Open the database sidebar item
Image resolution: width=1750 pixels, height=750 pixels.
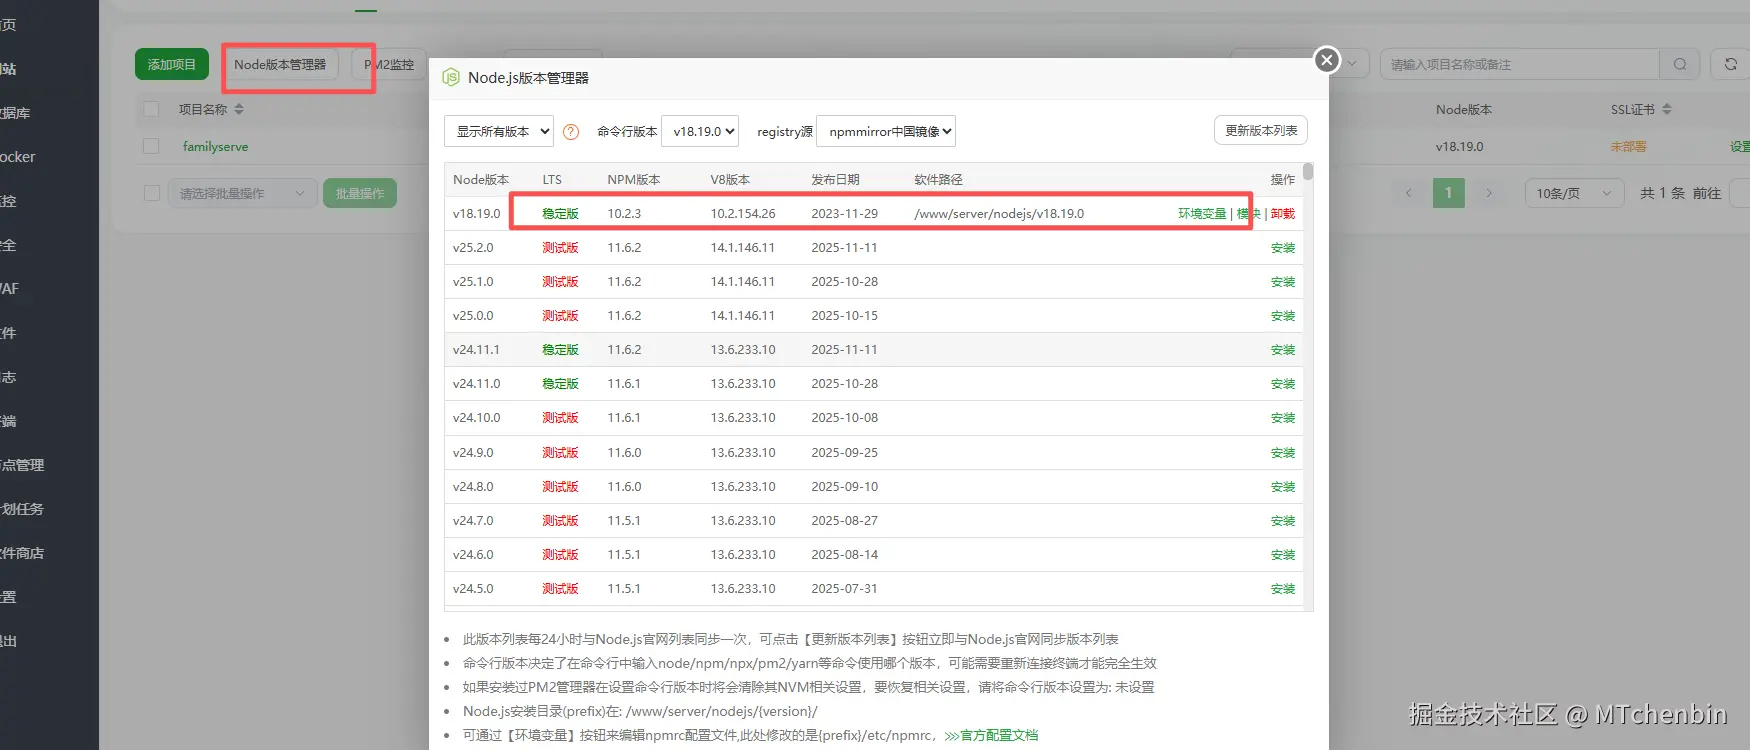(15, 113)
